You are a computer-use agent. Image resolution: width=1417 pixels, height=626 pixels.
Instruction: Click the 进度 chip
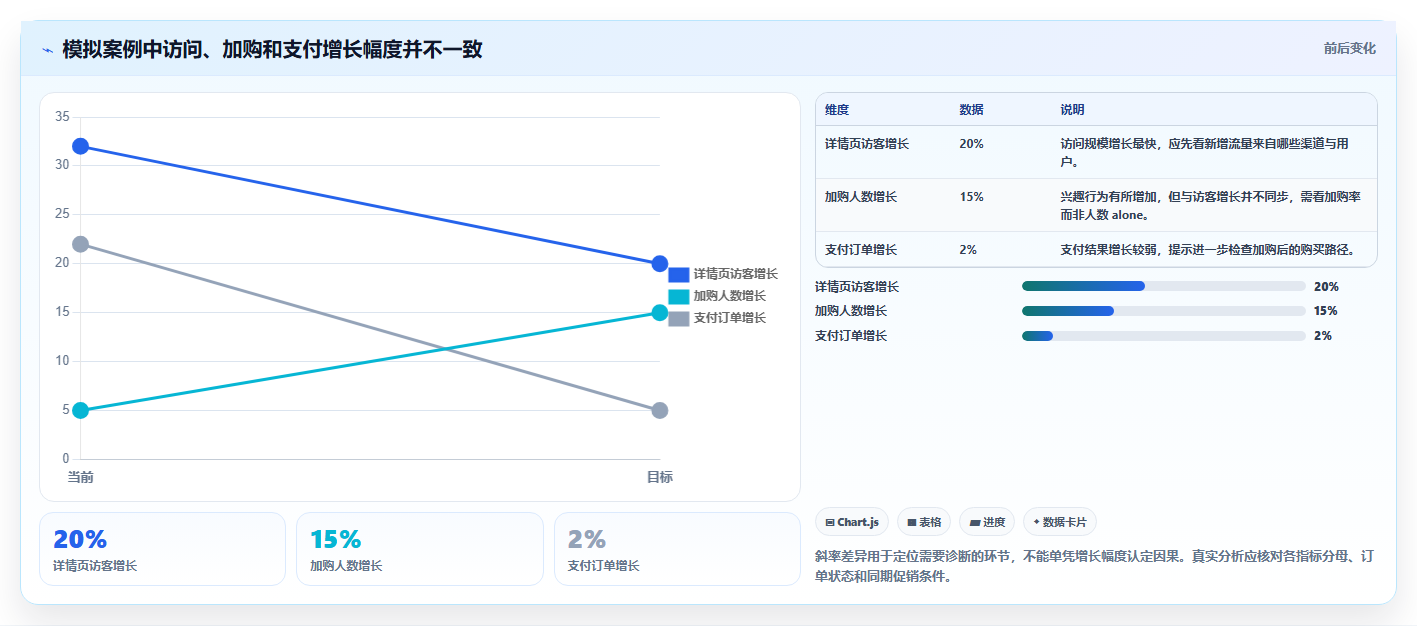tap(987, 522)
